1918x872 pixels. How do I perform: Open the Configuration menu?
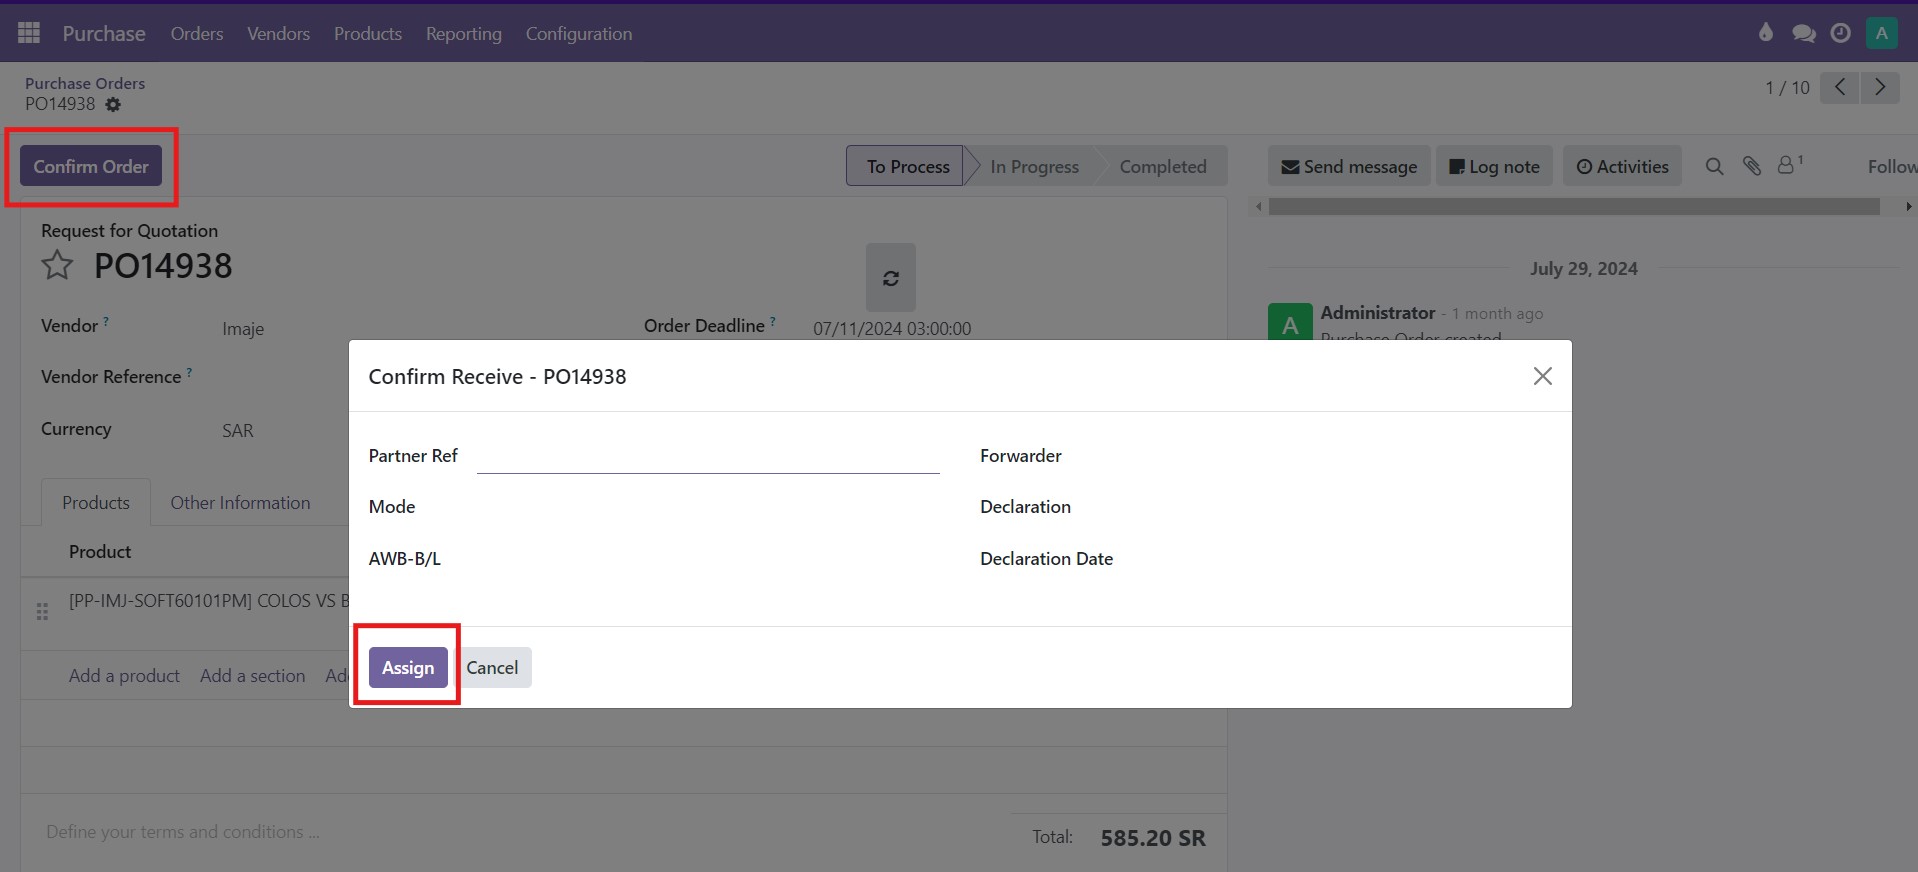[x=578, y=34]
